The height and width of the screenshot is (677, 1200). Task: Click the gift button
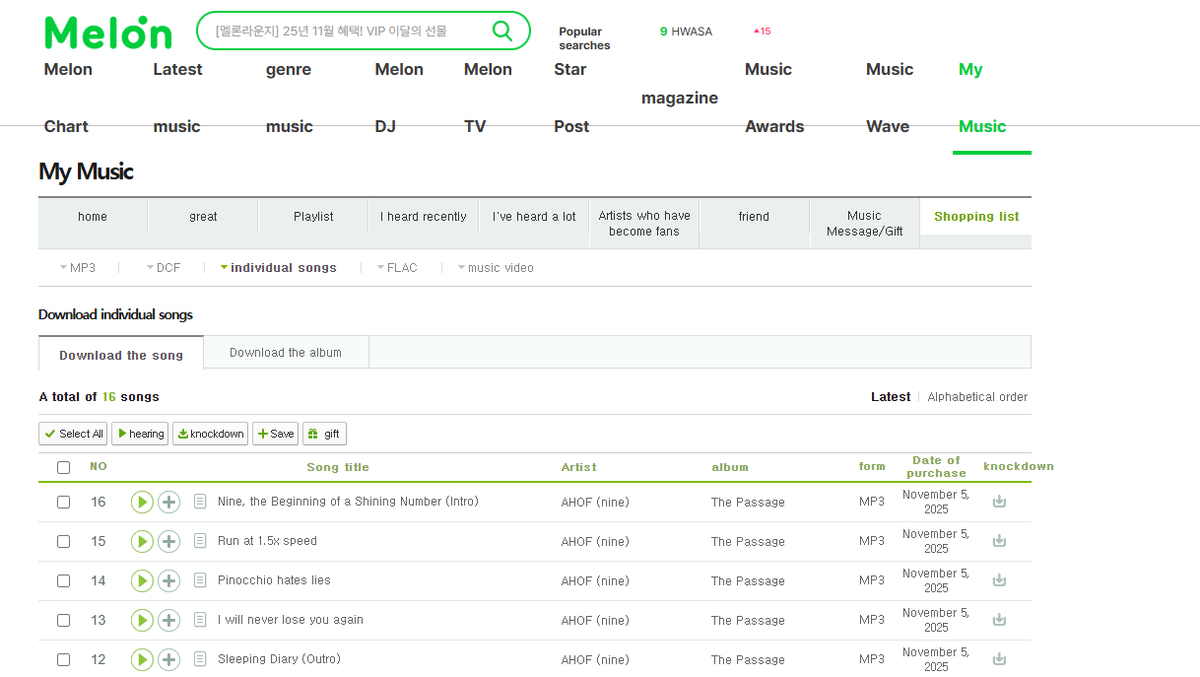click(x=324, y=434)
